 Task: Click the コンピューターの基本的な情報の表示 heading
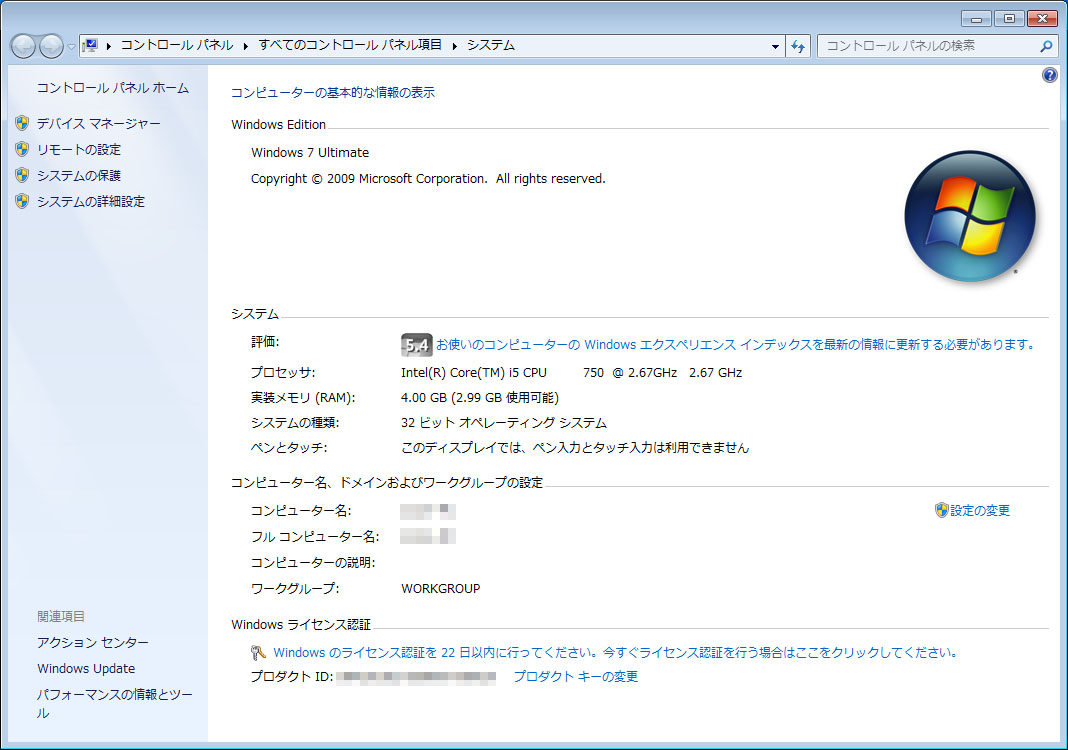coord(332,93)
